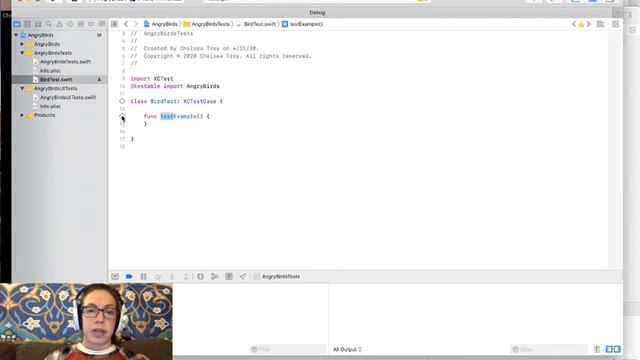Click Step Over in debug bar
640x360 pixels.
pos(158,276)
